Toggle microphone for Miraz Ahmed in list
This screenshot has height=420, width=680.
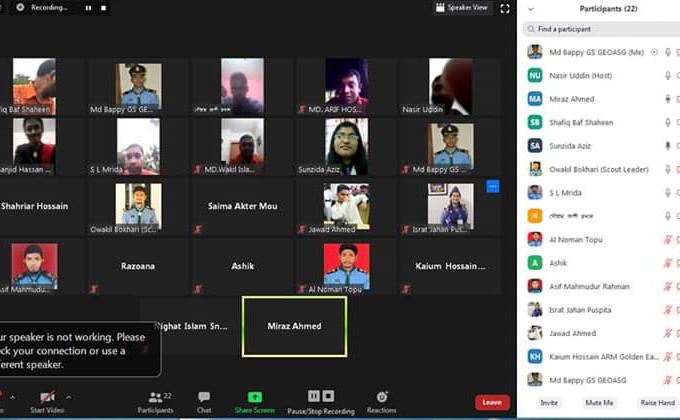coord(667,99)
